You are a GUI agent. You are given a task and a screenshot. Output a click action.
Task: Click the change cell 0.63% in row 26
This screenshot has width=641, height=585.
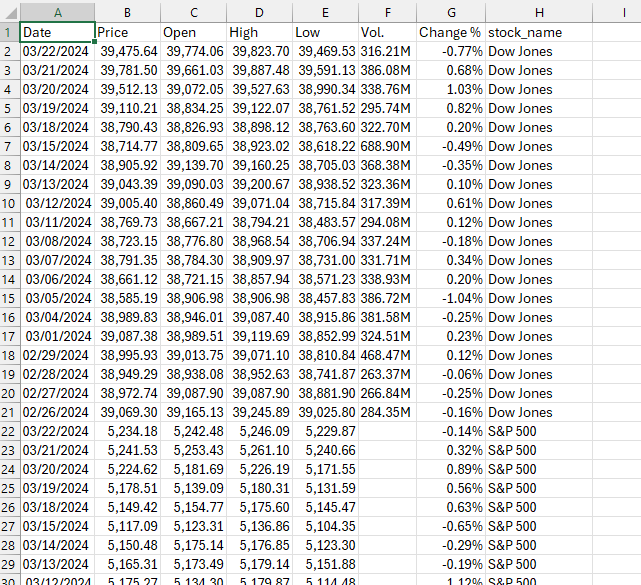451,507
